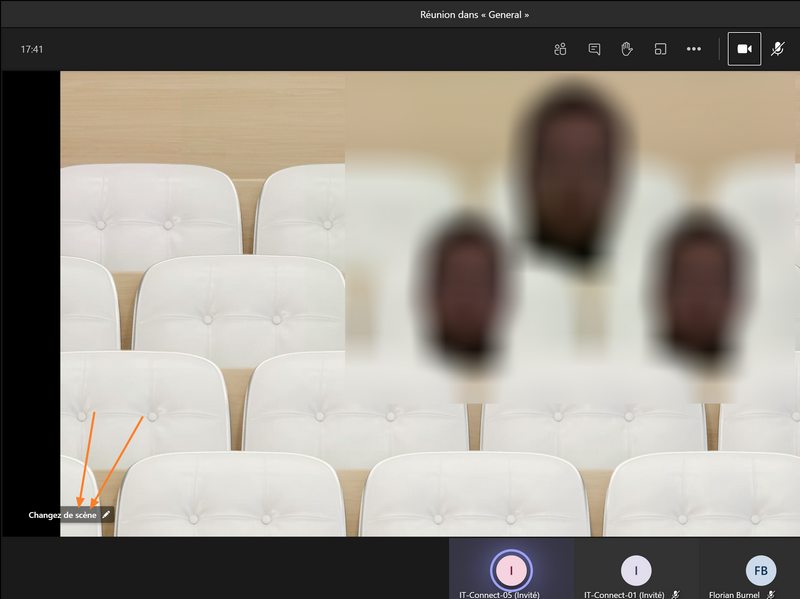Open More options with the ellipsis

(x=692, y=48)
